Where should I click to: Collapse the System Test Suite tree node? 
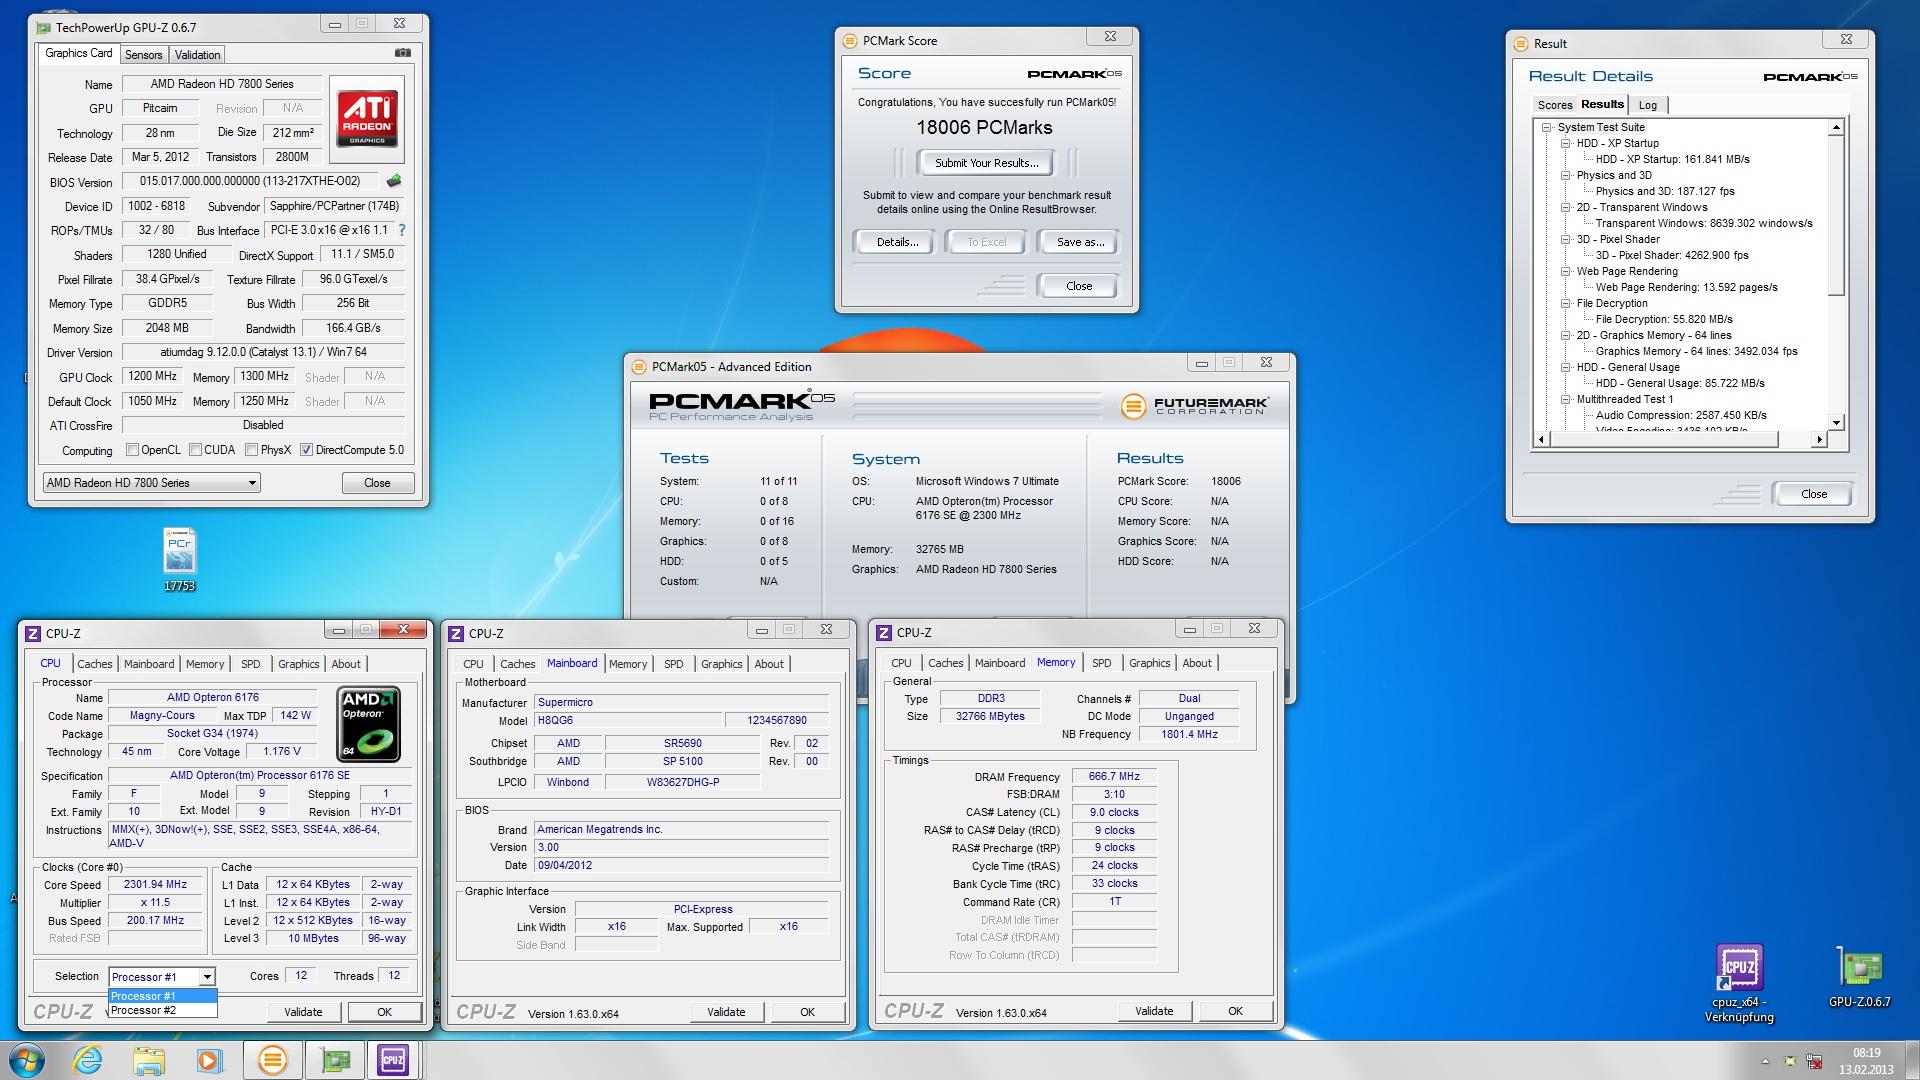pyautogui.click(x=1547, y=128)
